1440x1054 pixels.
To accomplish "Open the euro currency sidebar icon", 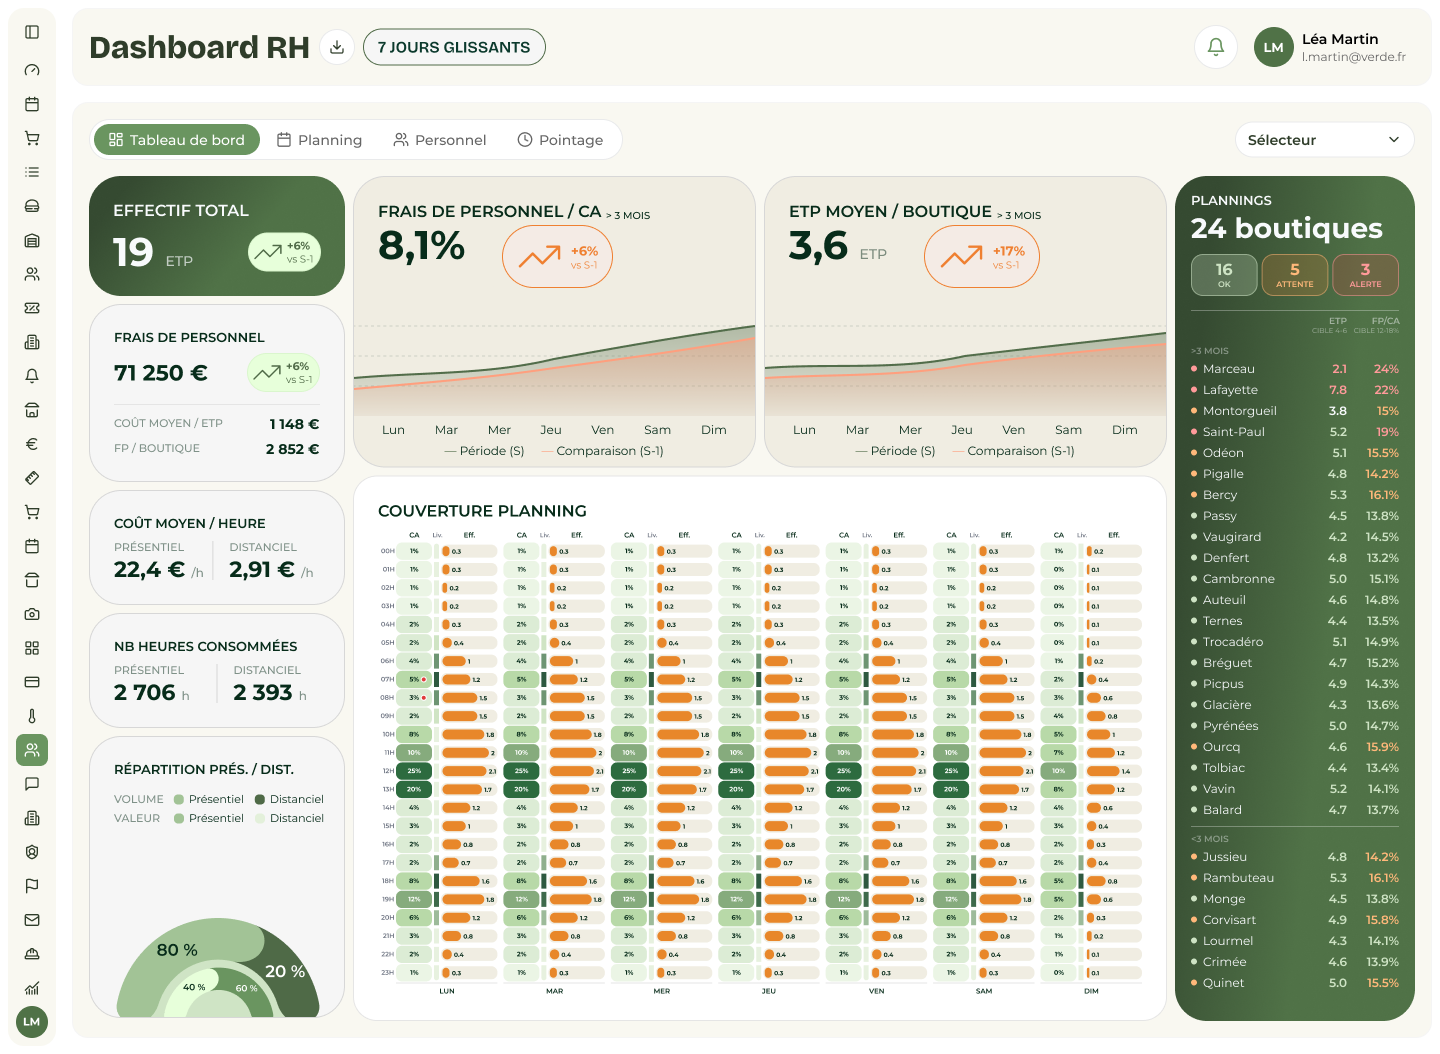I will [32, 444].
